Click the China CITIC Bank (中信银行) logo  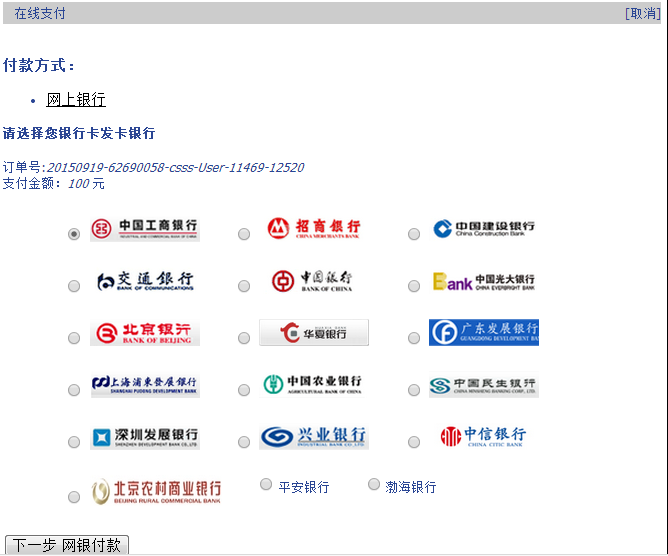pyautogui.click(x=484, y=437)
